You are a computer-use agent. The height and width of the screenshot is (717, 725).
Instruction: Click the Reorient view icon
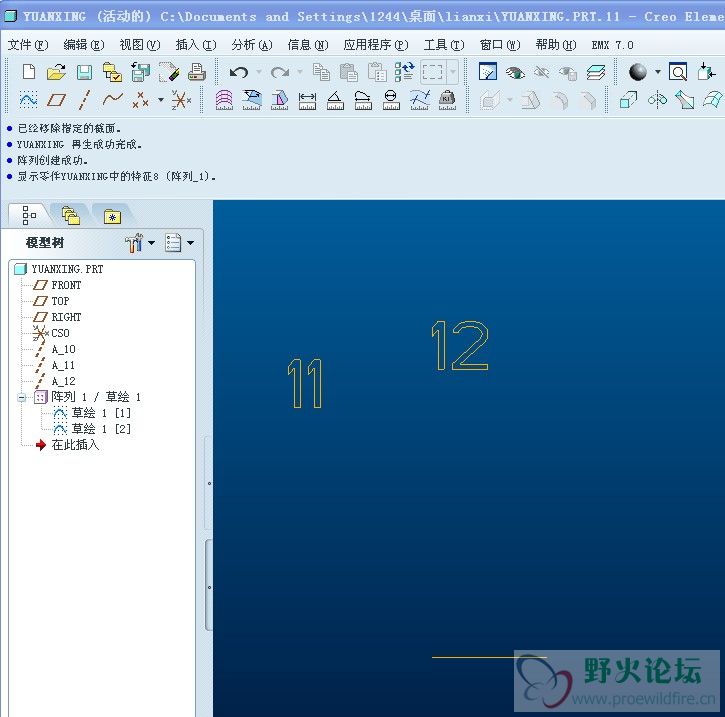pyautogui.click(x=706, y=72)
